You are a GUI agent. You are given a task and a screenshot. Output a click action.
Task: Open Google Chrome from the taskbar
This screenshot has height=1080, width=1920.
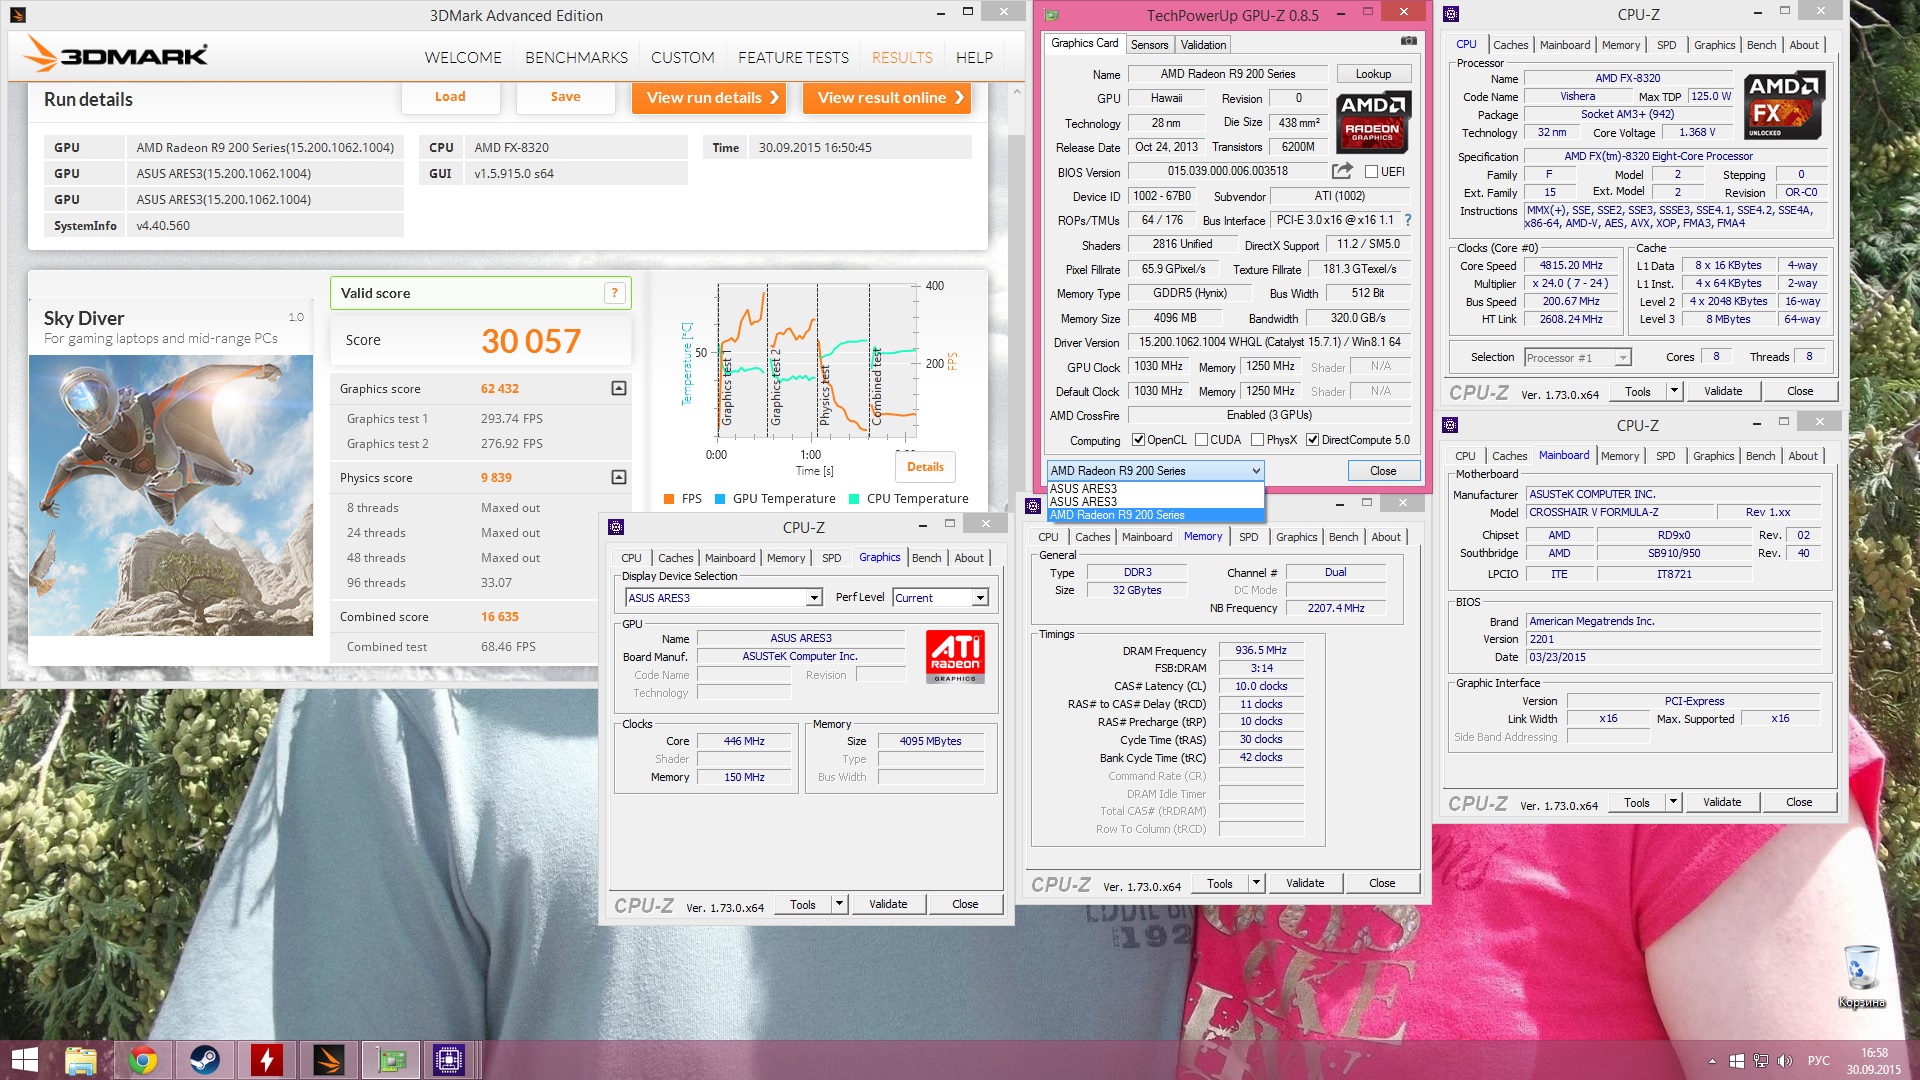click(143, 1060)
